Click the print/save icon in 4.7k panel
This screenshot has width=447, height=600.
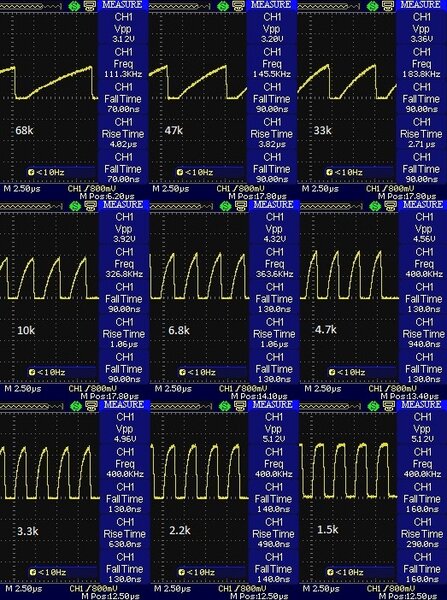point(390,206)
